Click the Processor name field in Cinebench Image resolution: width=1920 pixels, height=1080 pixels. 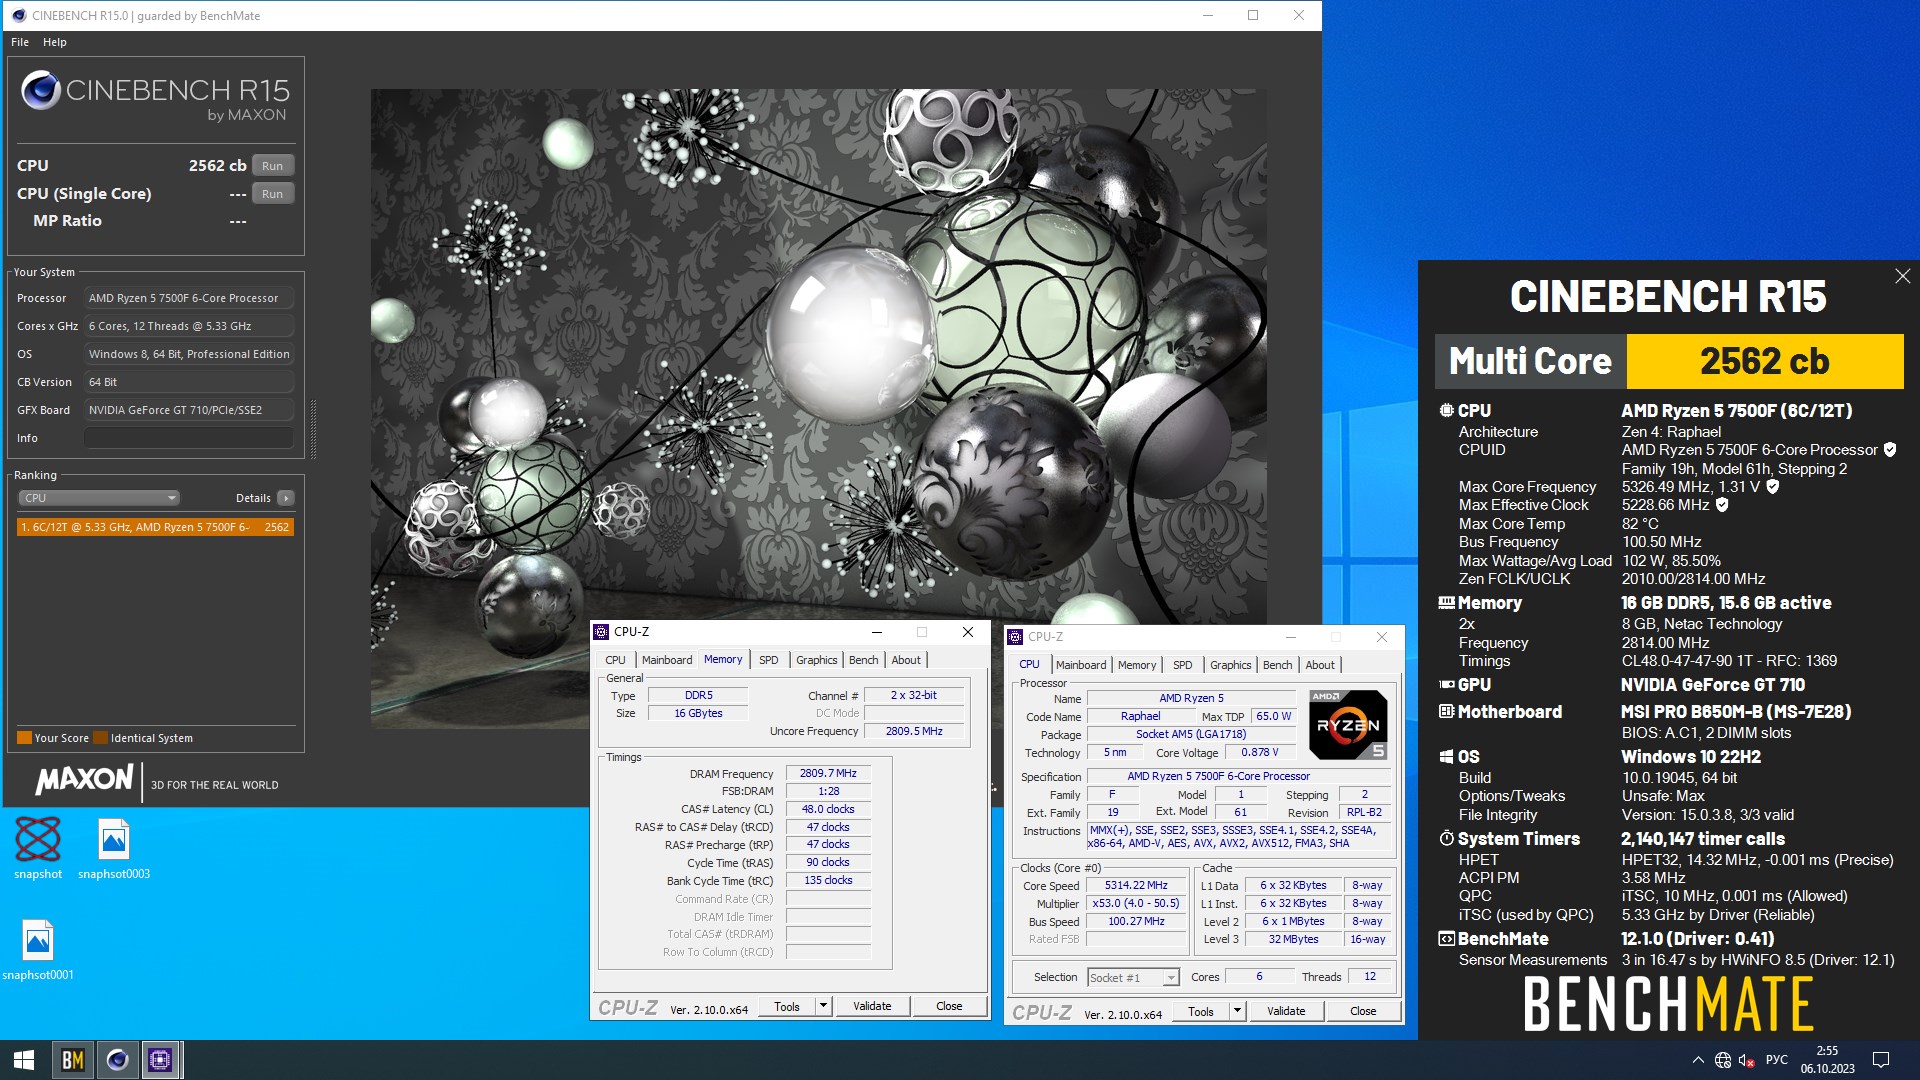[189, 298]
